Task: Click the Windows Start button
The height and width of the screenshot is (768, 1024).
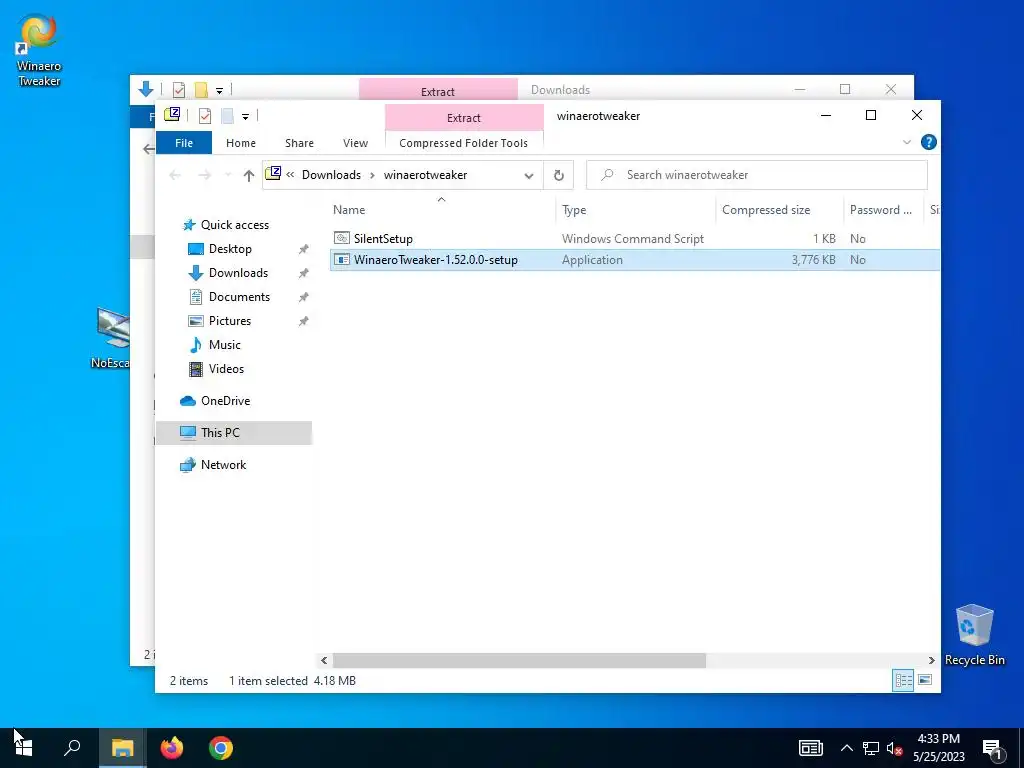Action: pos(23,748)
